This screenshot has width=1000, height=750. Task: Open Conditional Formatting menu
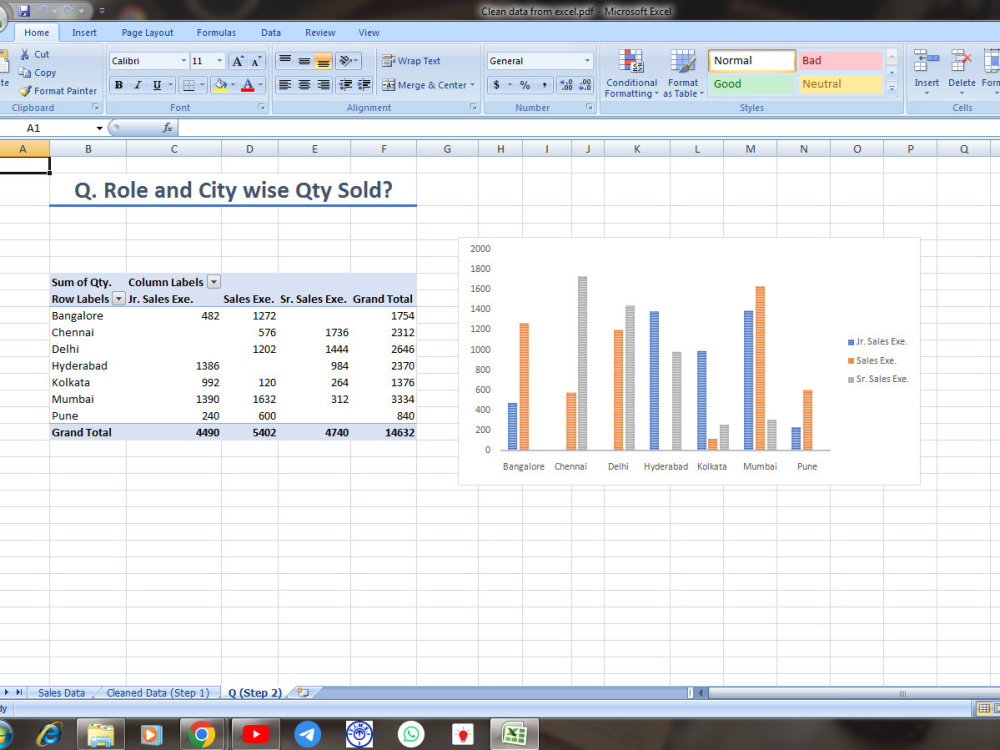631,74
